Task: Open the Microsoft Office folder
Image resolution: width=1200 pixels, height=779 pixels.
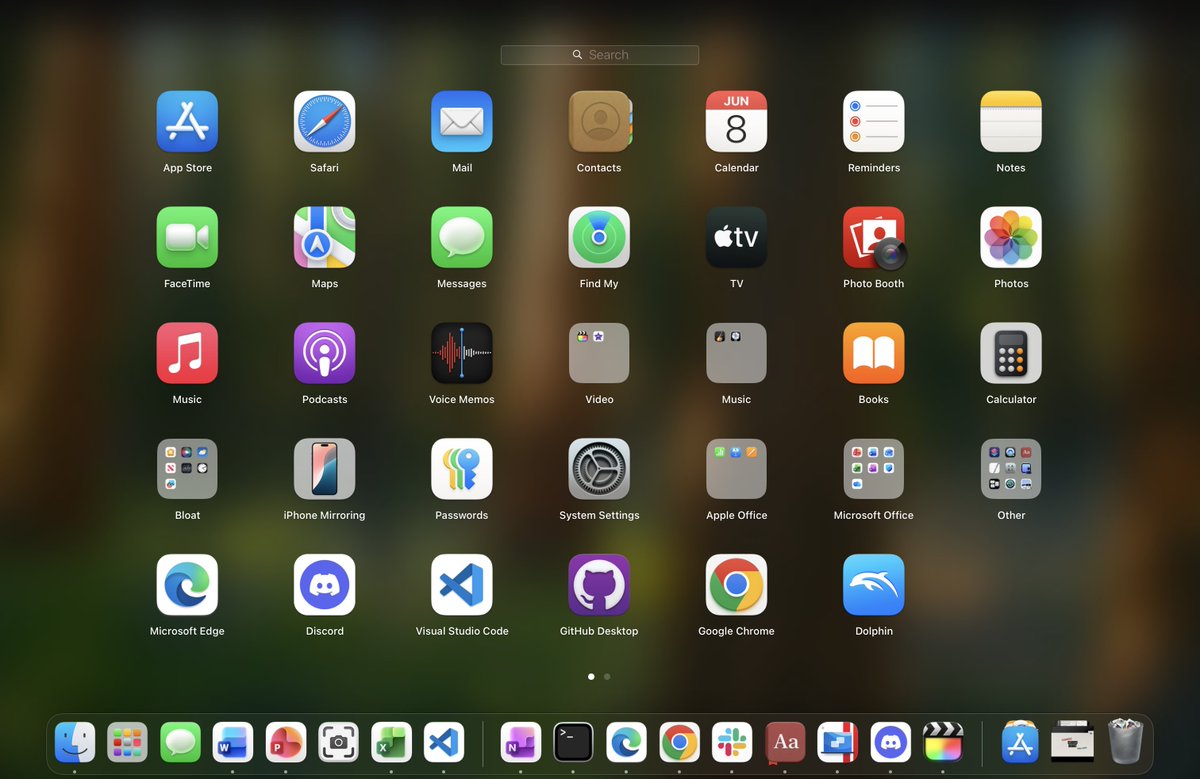Action: point(873,469)
